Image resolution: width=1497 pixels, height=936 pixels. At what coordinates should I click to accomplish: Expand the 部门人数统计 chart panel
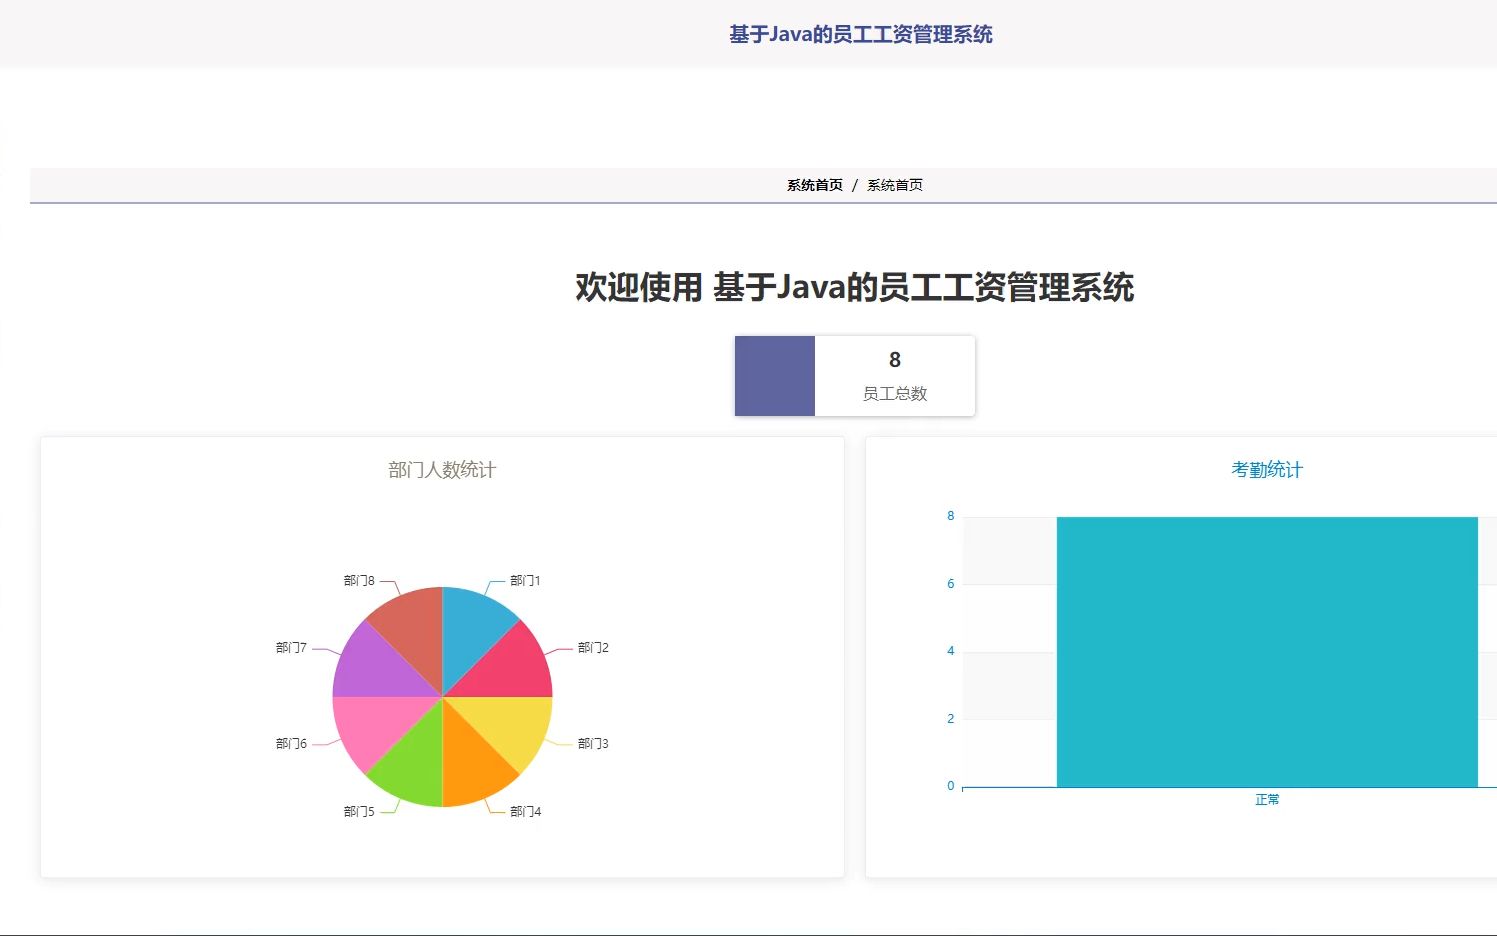pyautogui.click(x=442, y=655)
